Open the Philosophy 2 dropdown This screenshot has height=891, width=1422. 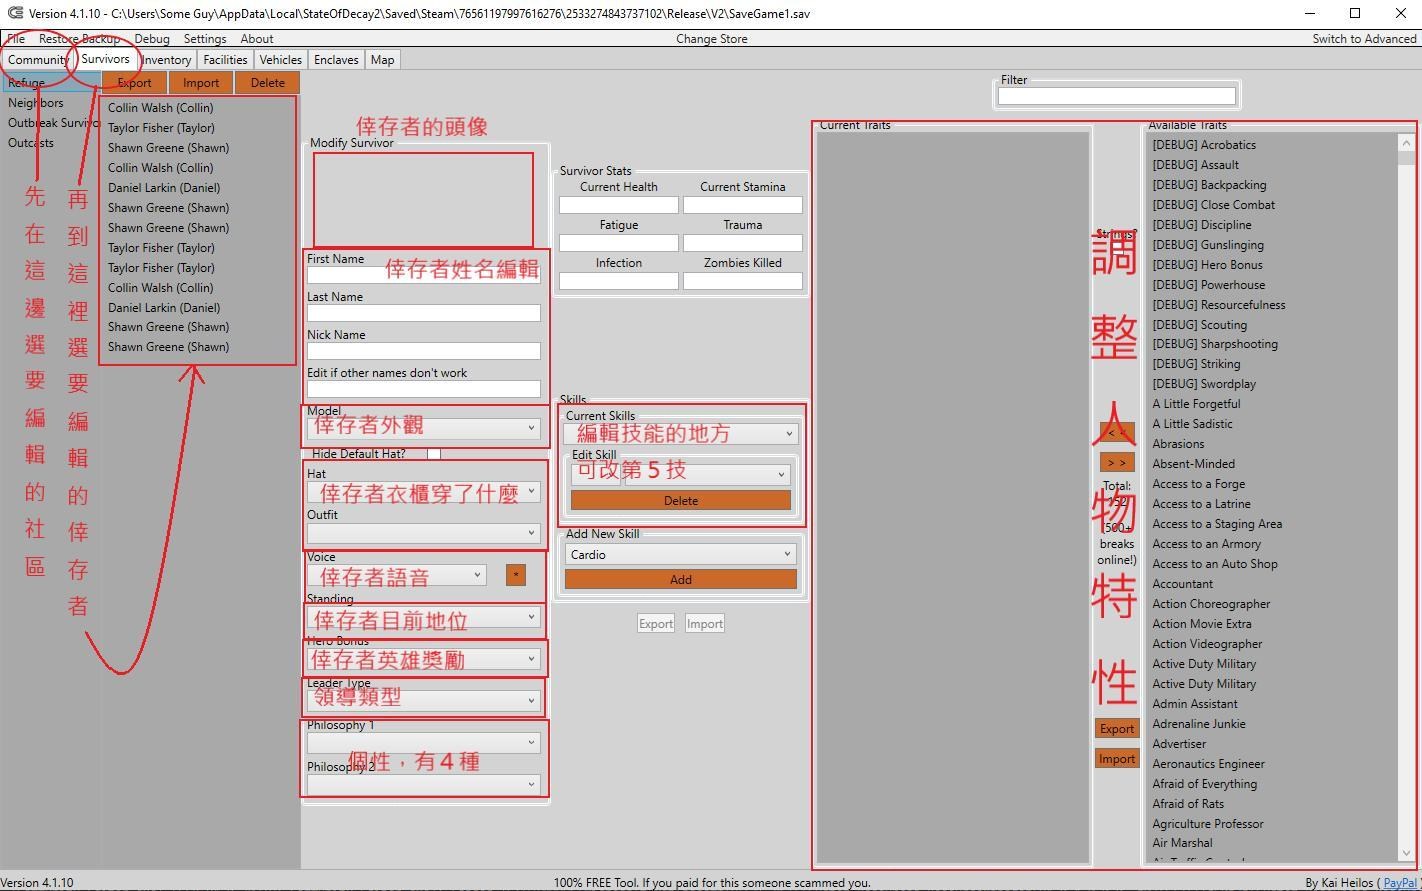click(424, 785)
